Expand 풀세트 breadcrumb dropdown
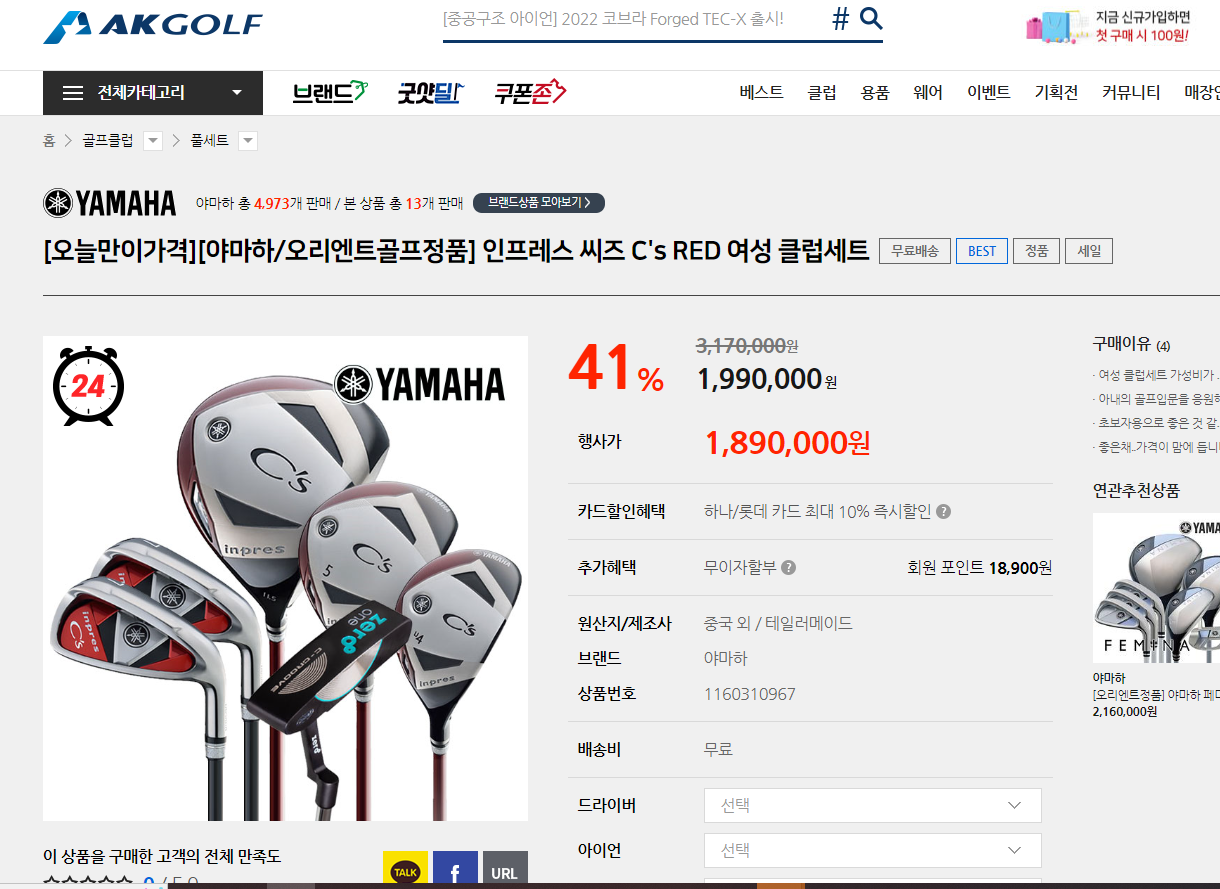 248,141
